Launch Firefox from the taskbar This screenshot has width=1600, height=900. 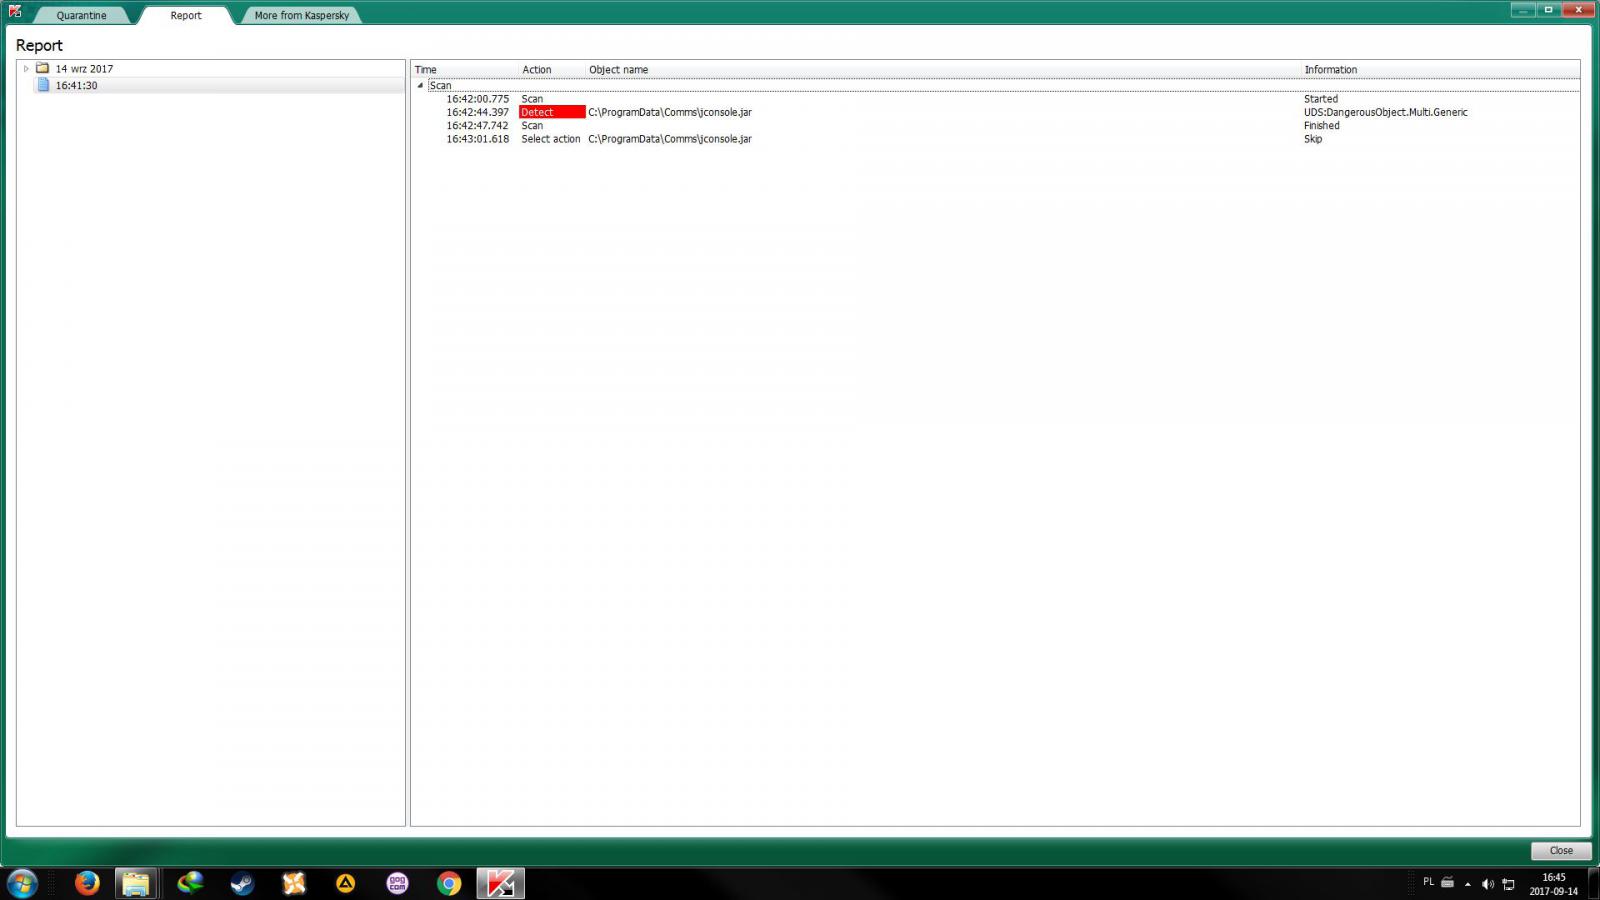pyautogui.click(x=87, y=883)
